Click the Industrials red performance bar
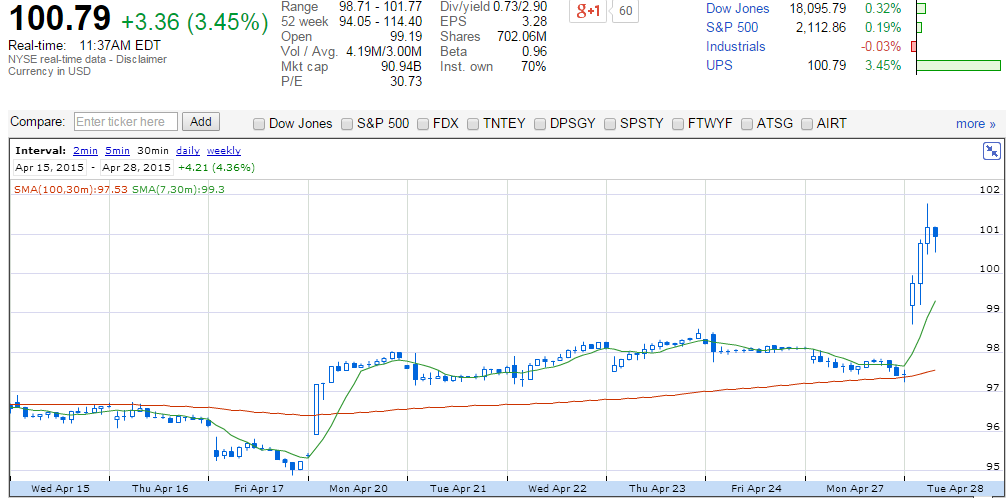Viewport: 1008px width, 498px height. coord(914,46)
